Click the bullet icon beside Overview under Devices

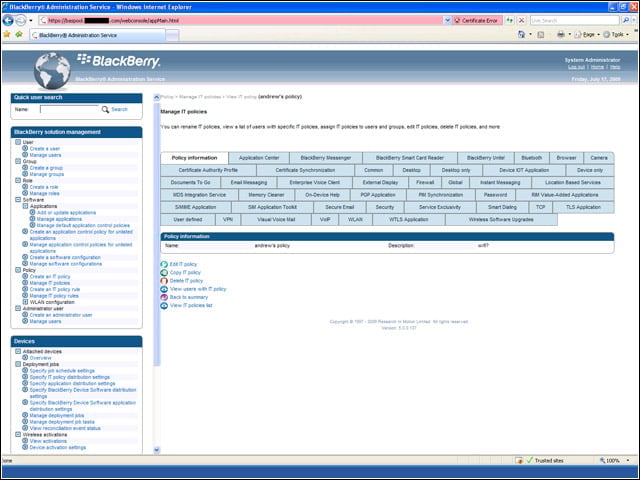(x=25, y=358)
